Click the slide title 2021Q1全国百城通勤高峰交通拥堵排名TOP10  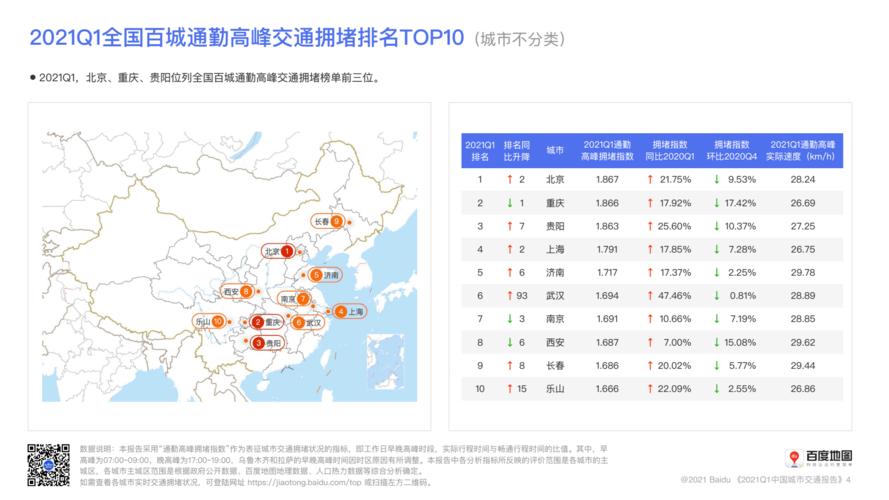click(247, 37)
